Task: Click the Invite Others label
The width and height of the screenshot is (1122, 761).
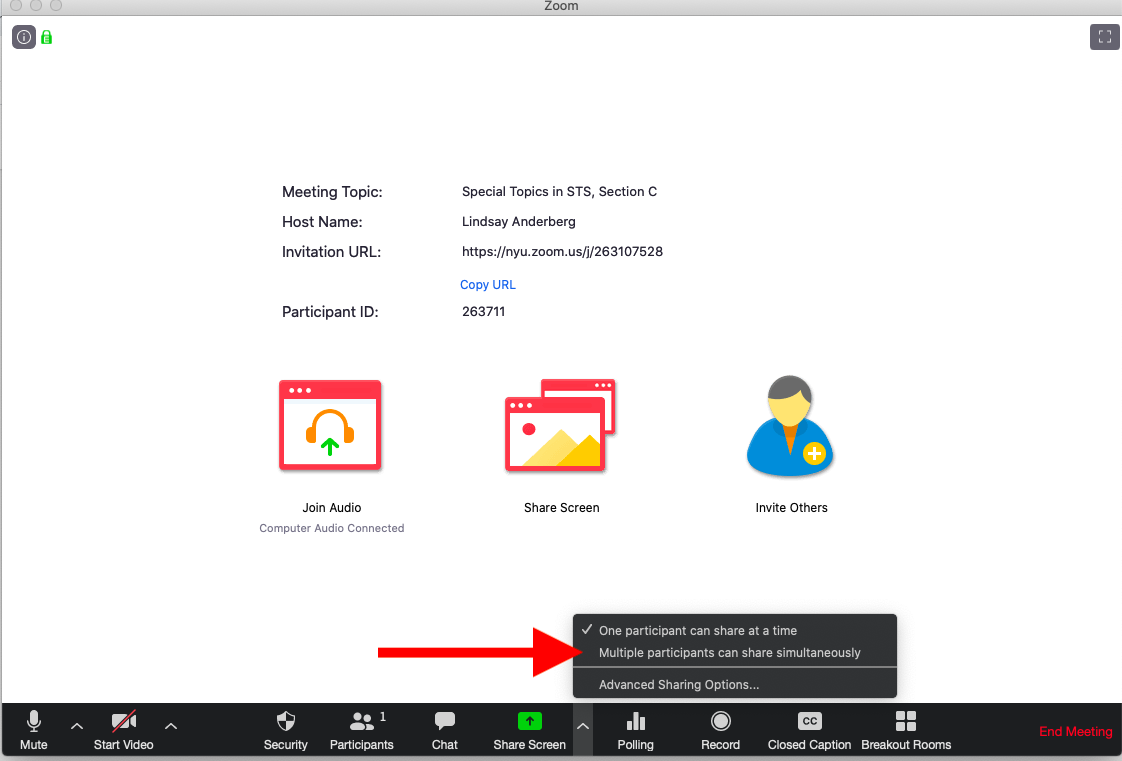Action: pyautogui.click(x=791, y=508)
